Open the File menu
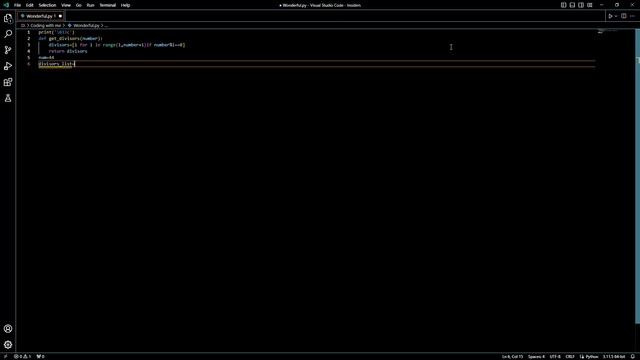Viewport: 640px width, 360px height. click(x=18, y=5)
